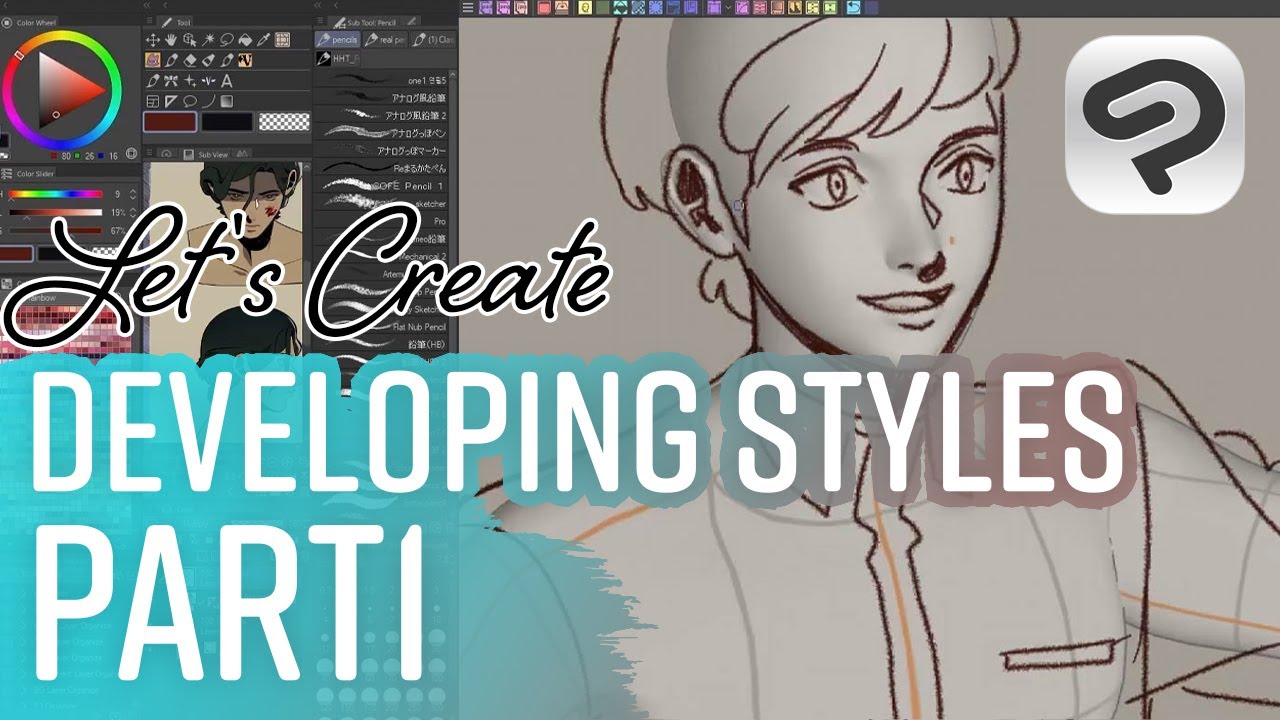The width and height of the screenshot is (1280, 720).
Task: Select the butterfly Decoration tool
Action: pyautogui.click(x=171, y=81)
